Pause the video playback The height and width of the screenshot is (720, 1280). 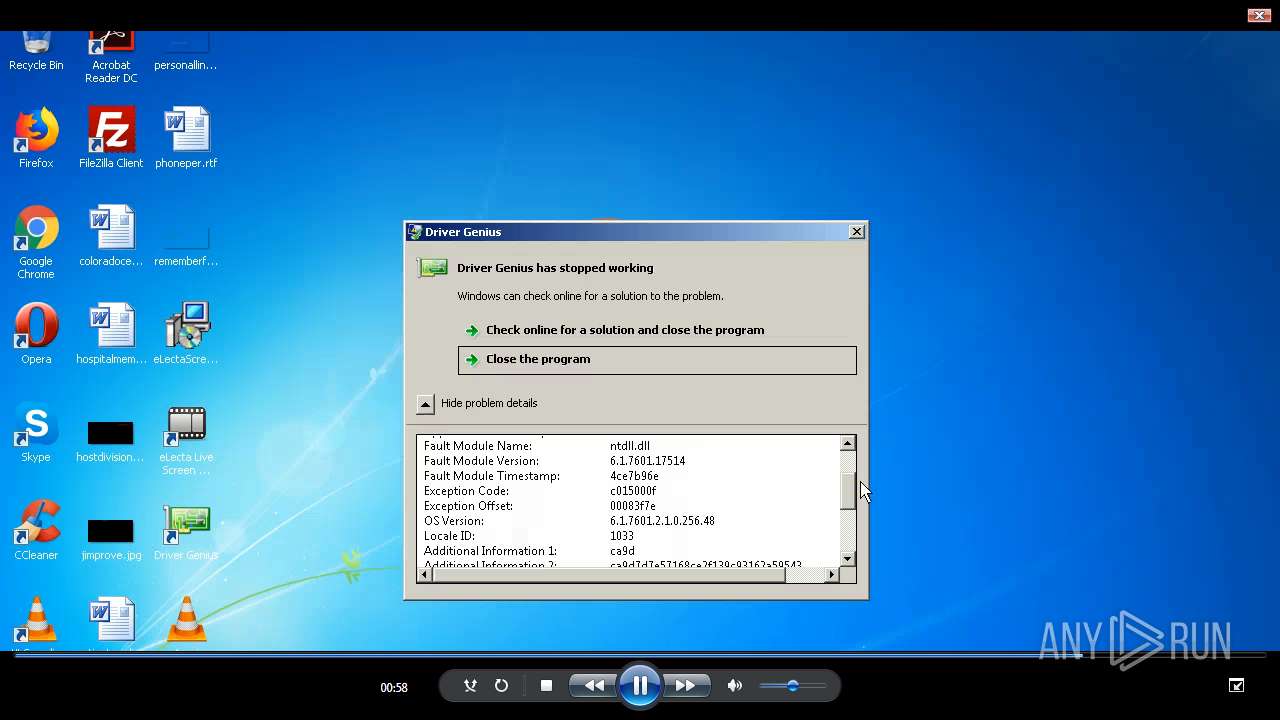click(640, 686)
